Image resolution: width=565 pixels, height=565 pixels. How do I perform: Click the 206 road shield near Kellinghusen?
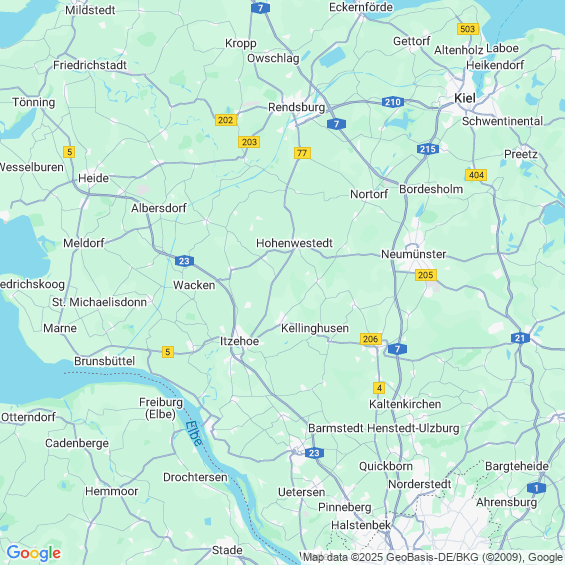coord(370,339)
